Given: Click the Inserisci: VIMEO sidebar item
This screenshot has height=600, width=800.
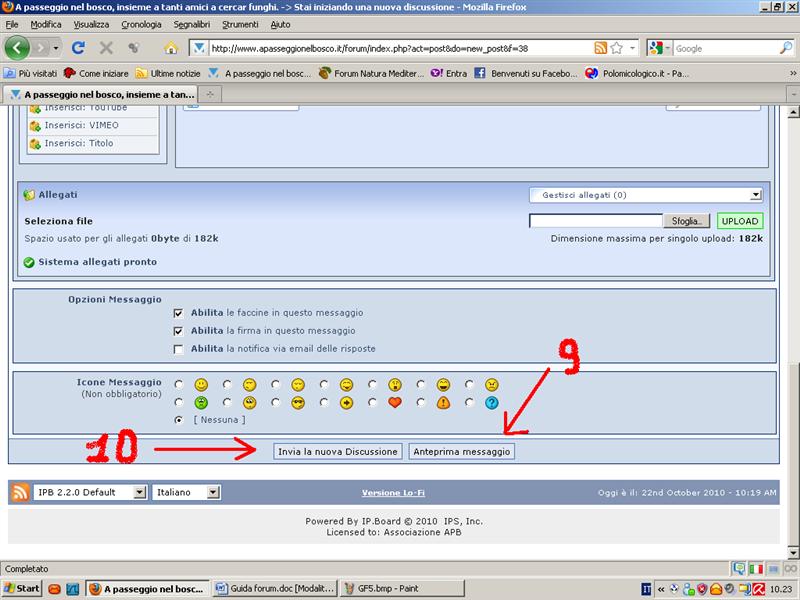Looking at the screenshot, I should click(81, 126).
